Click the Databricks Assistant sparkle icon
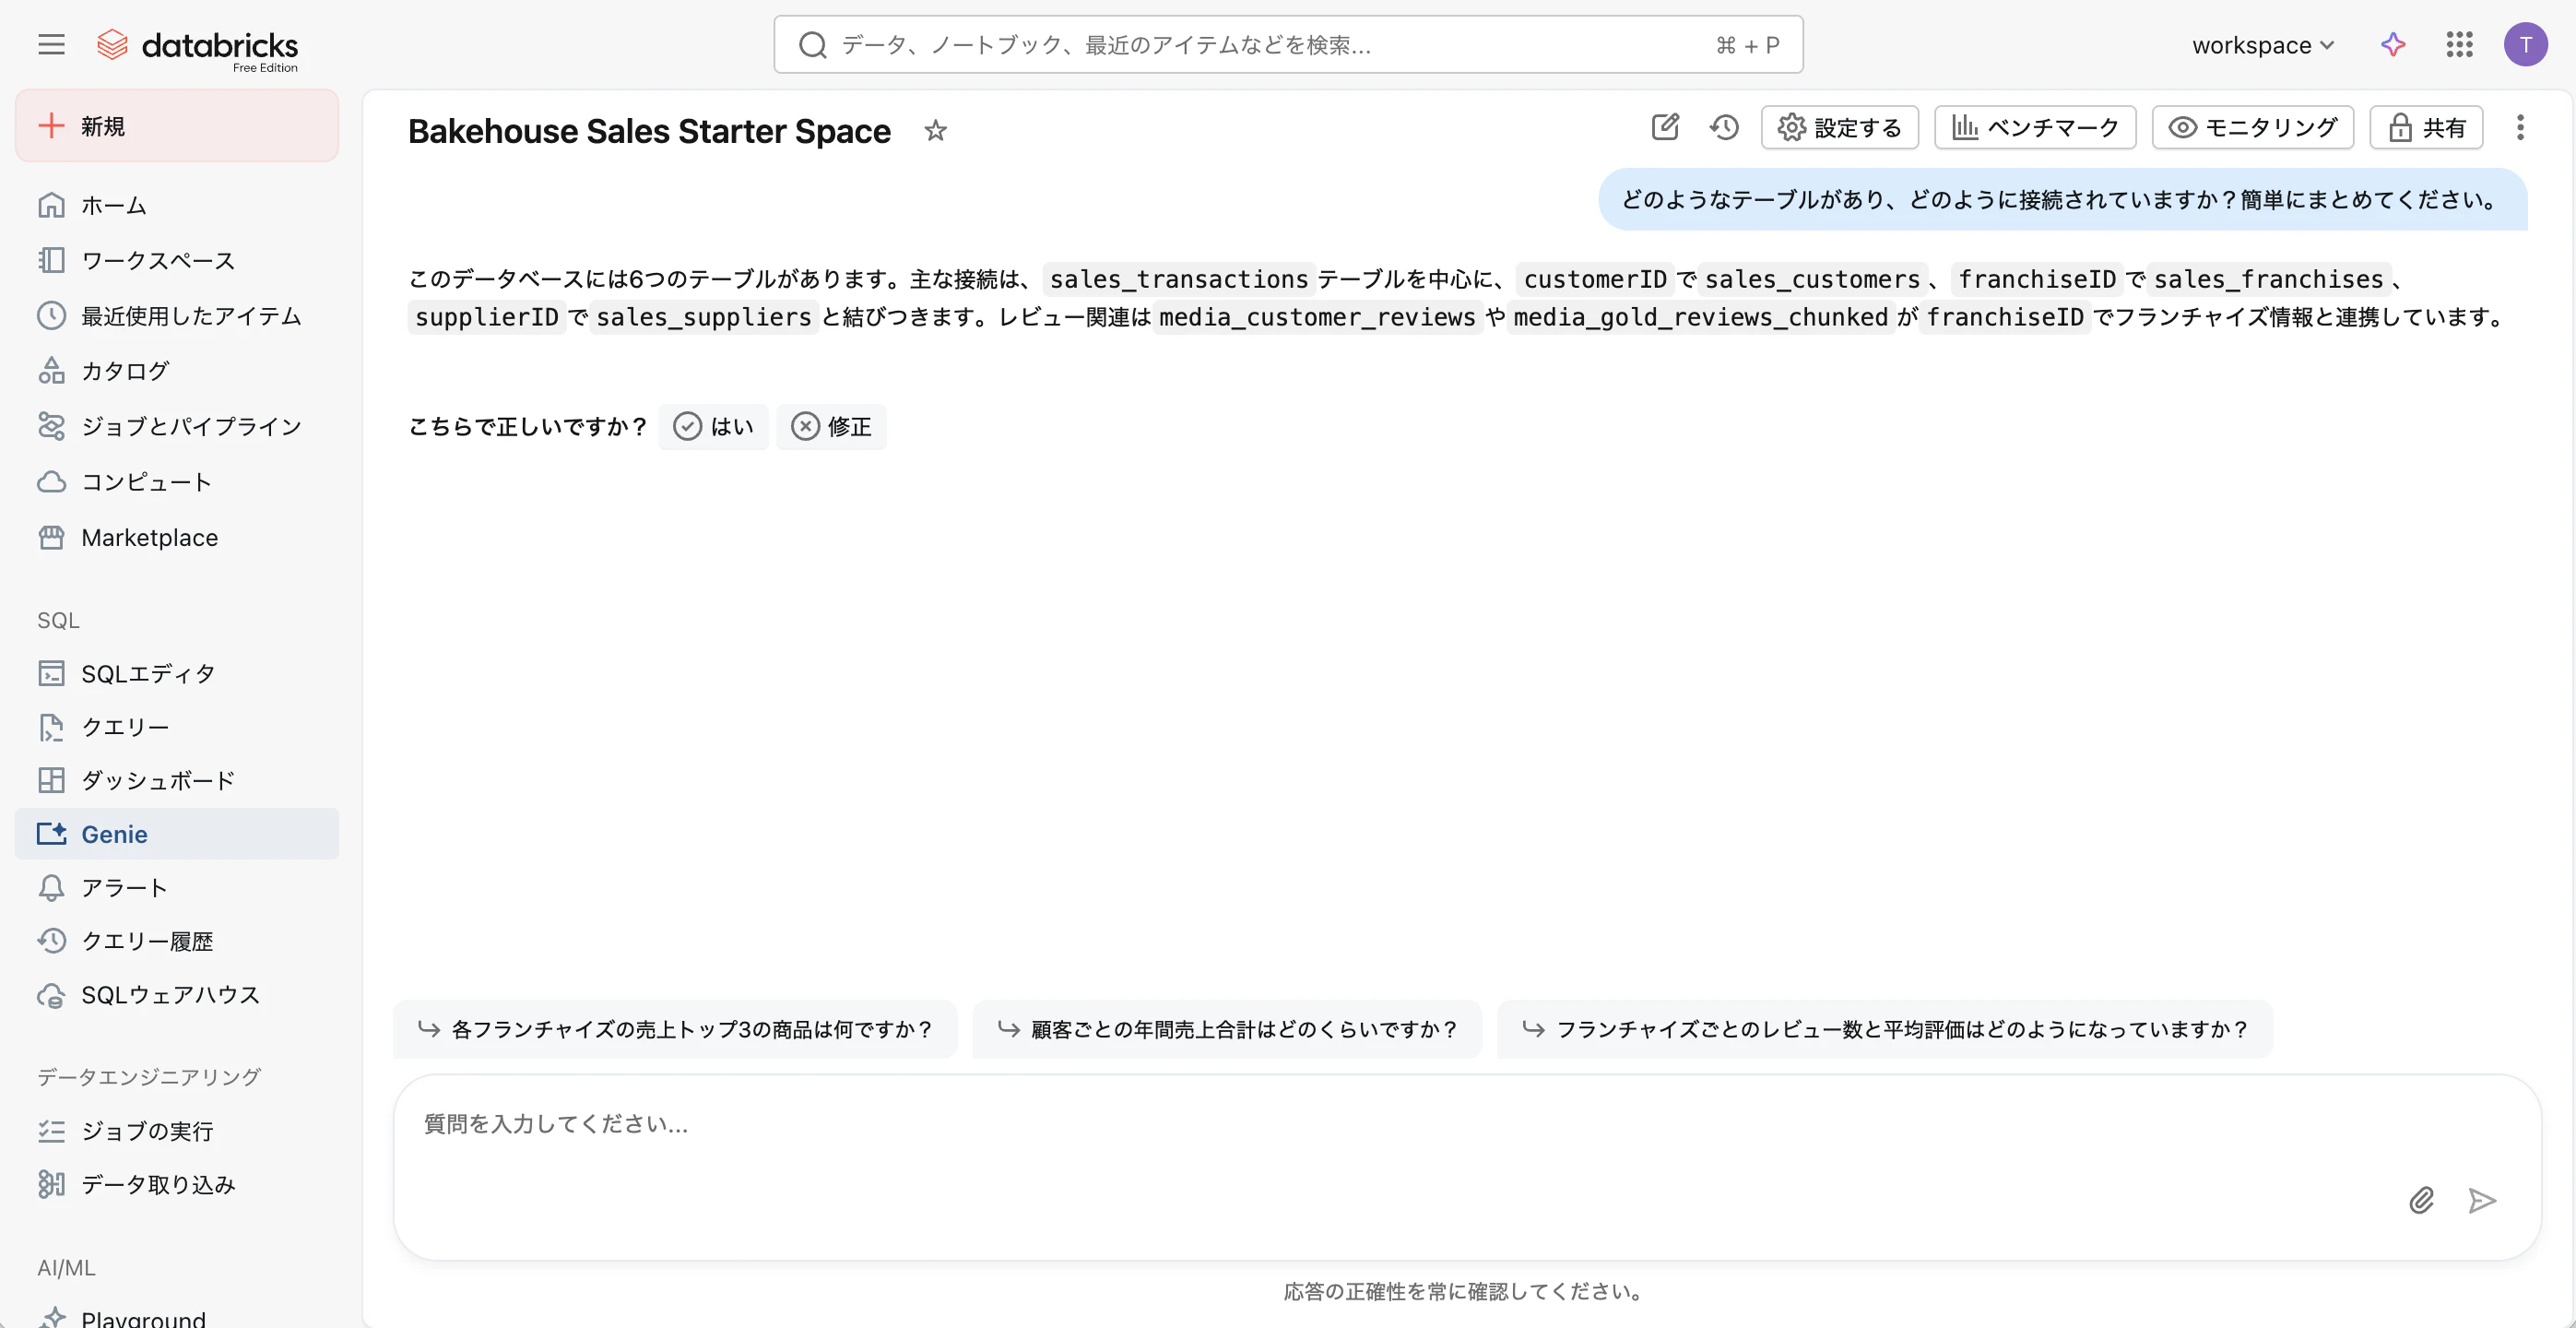 coord(2393,44)
